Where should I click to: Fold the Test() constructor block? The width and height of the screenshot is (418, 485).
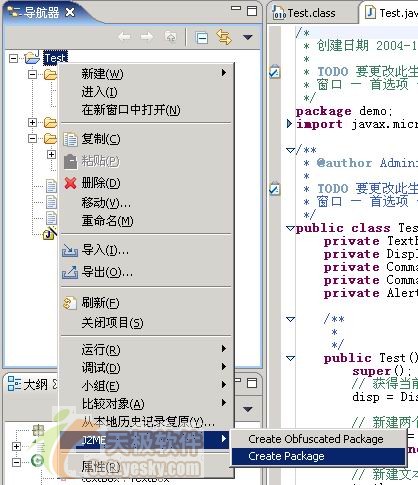click(290, 358)
